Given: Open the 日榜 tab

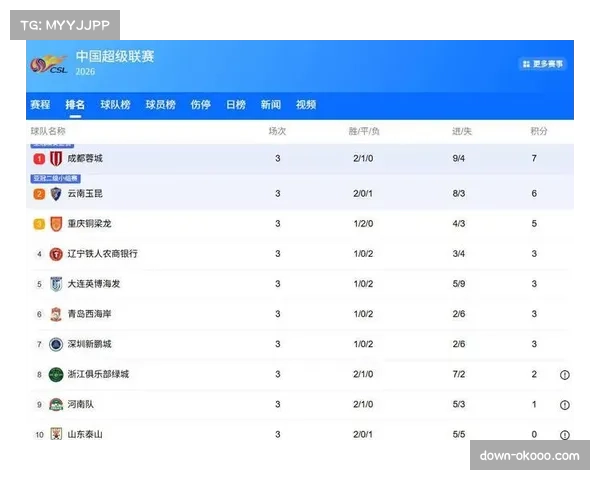Looking at the screenshot, I should point(236,104).
